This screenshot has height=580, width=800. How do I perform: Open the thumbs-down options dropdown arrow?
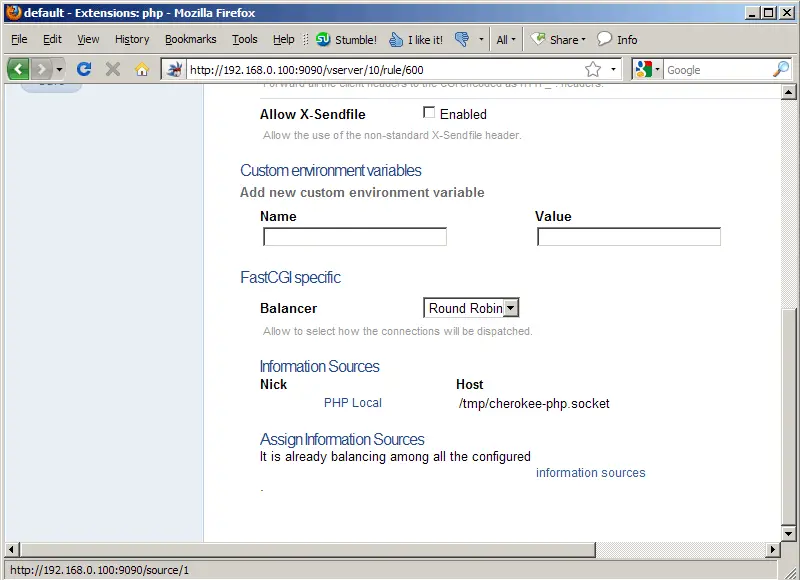481,39
